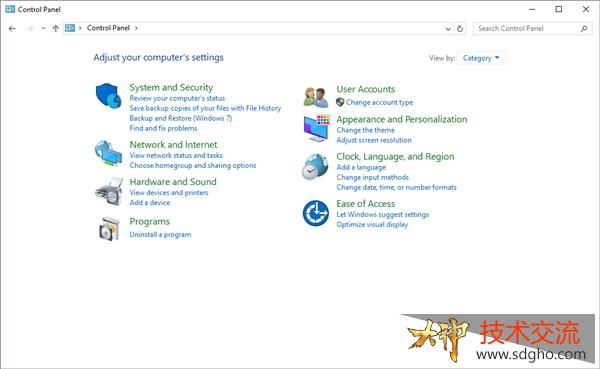This screenshot has width=600, height=369.
Task: Click the Add a device link
Action: 150,202
